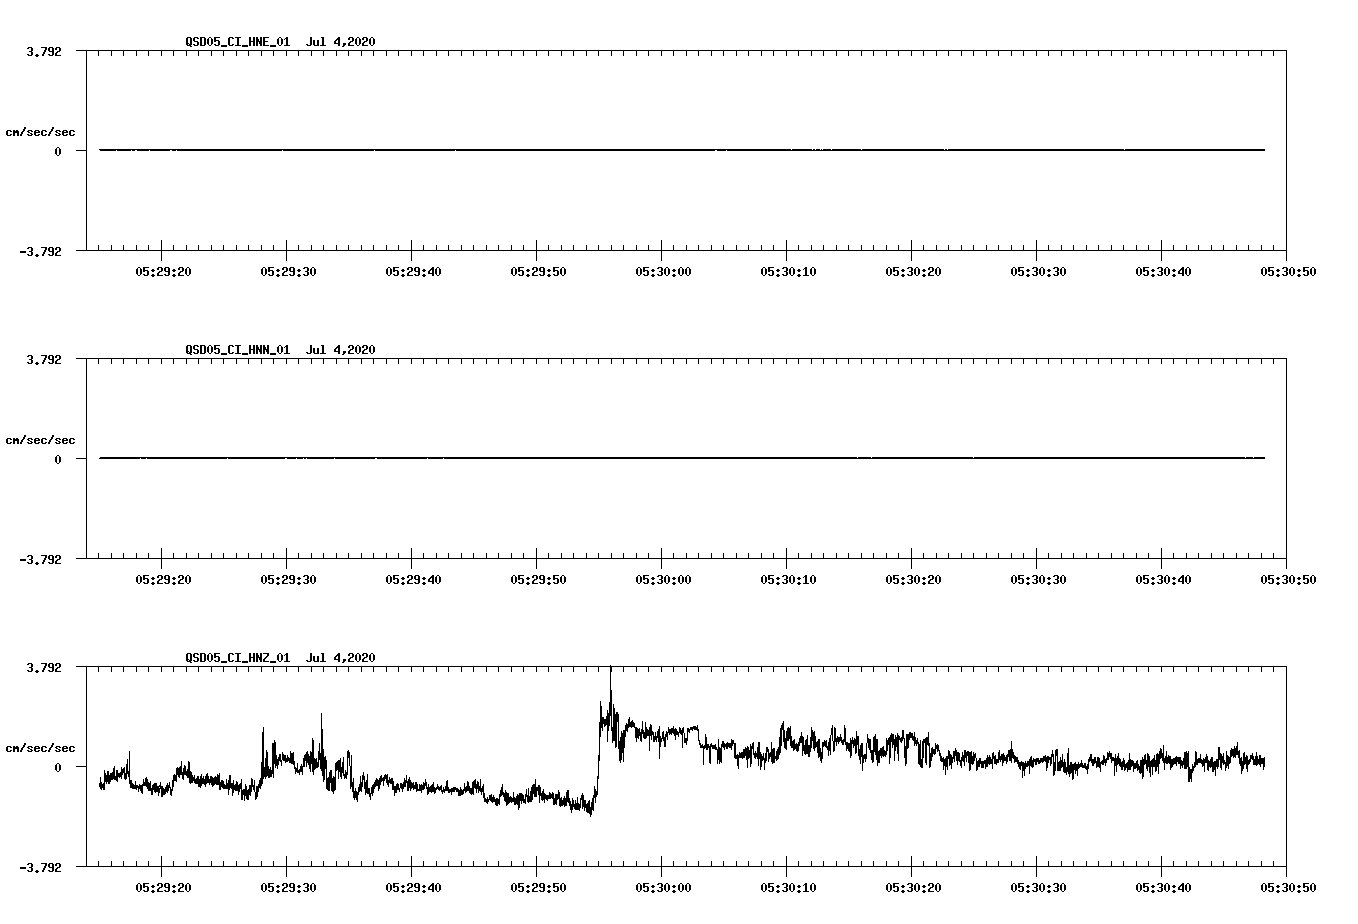
Task: Click 05:30:40 time label under HNZ plot
Action: tap(1164, 887)
